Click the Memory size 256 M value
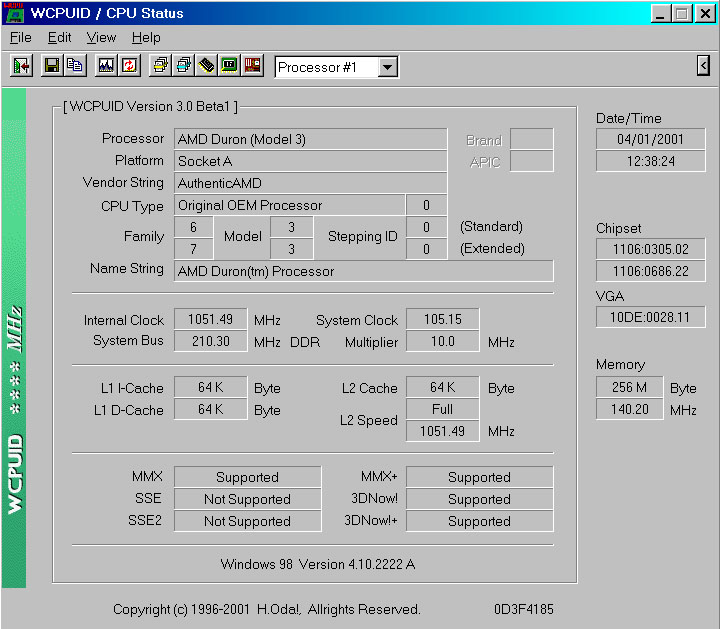 [630, 387]
